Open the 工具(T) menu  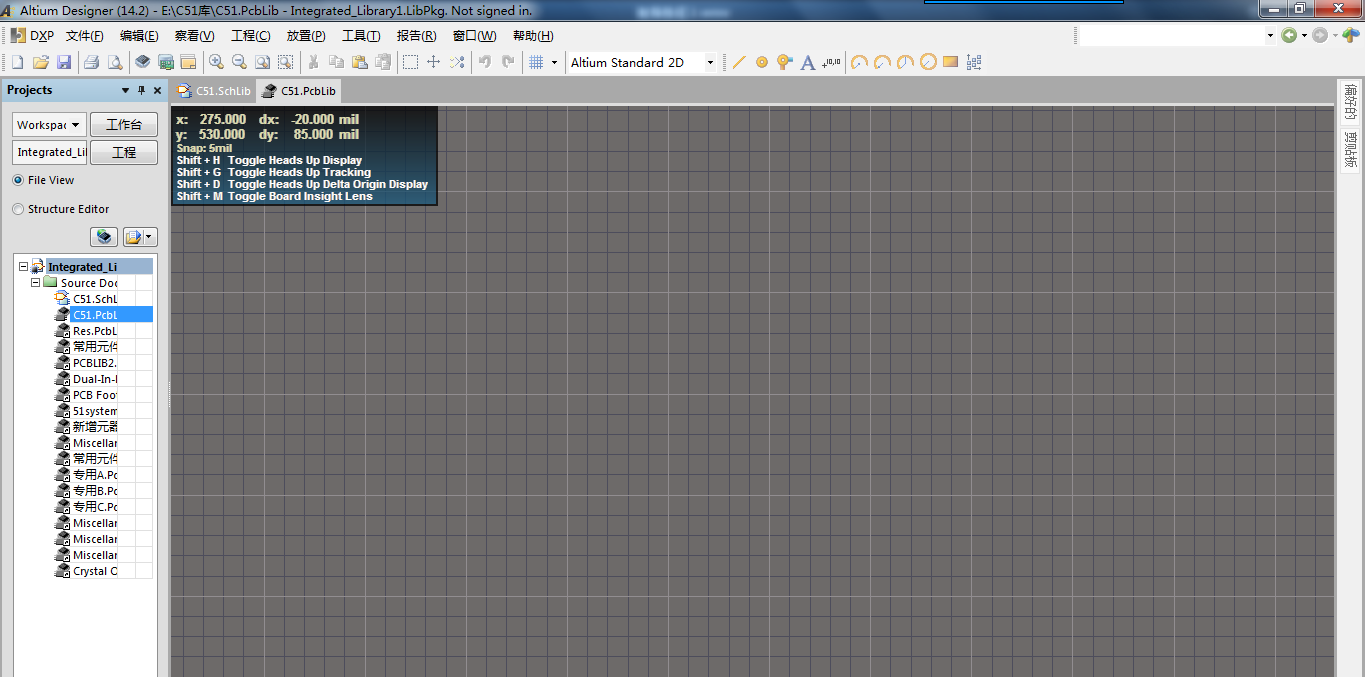pos(361,35)
